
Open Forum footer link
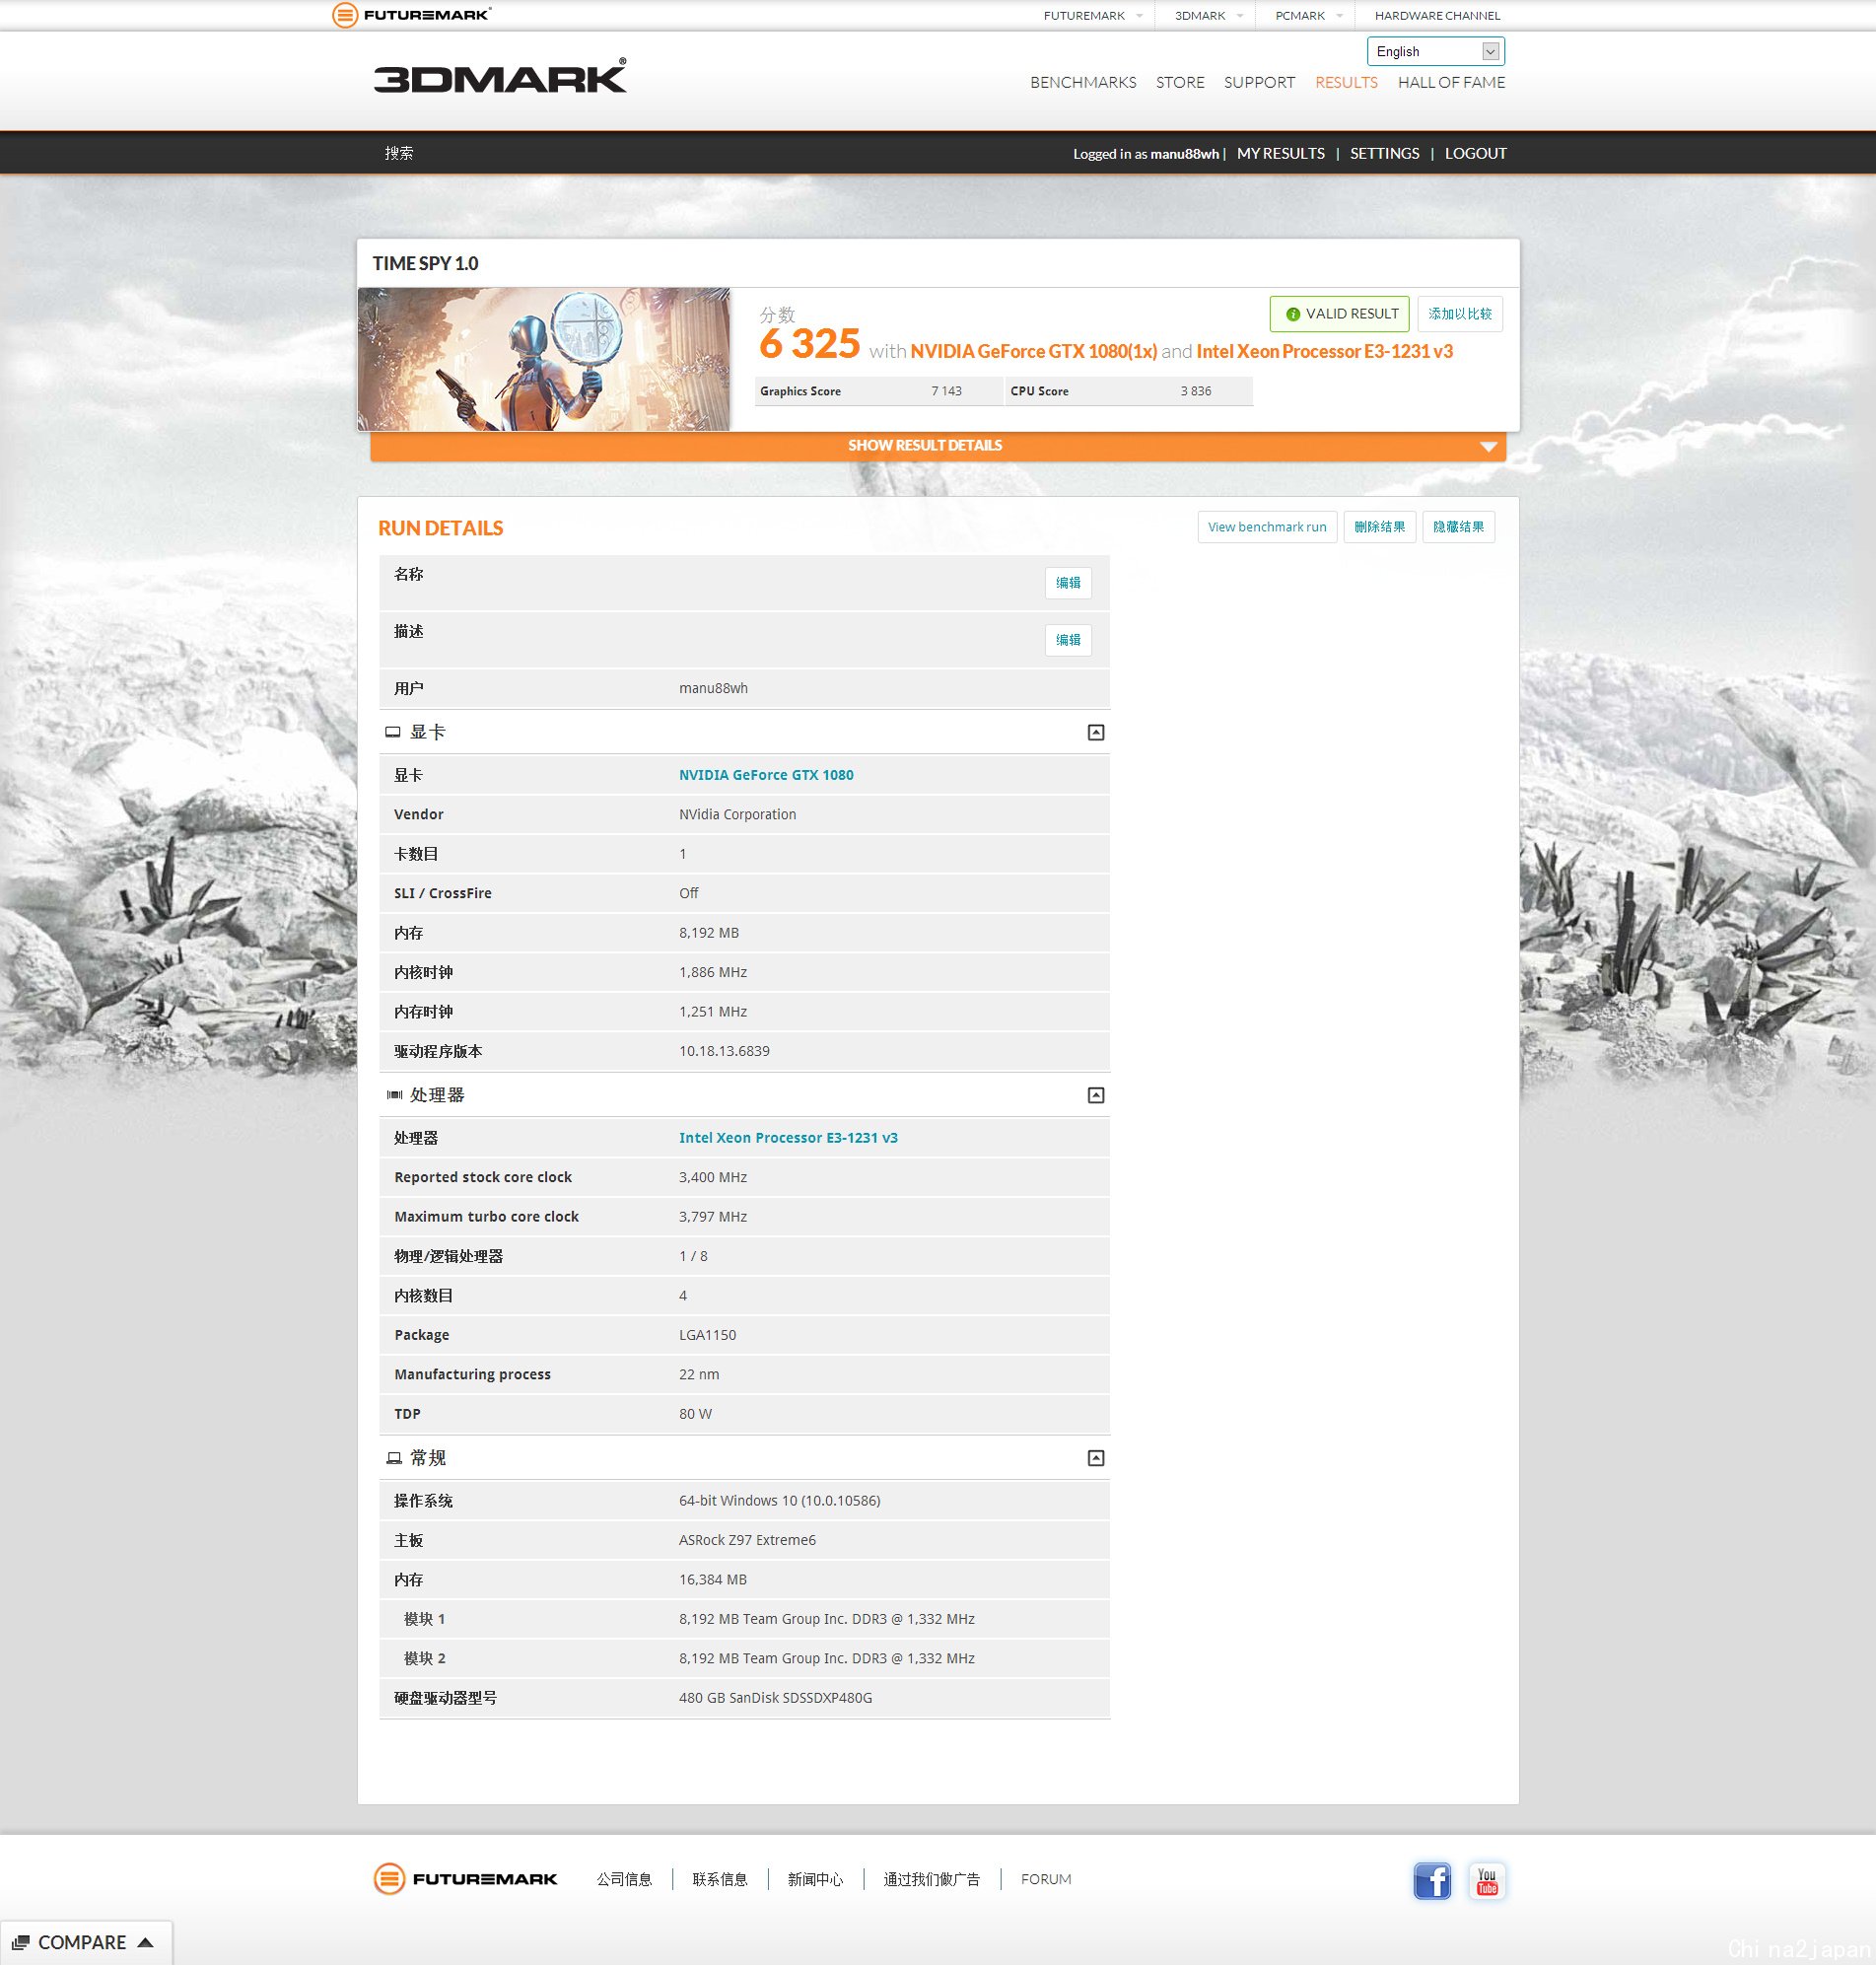tap(1046, 1880)
